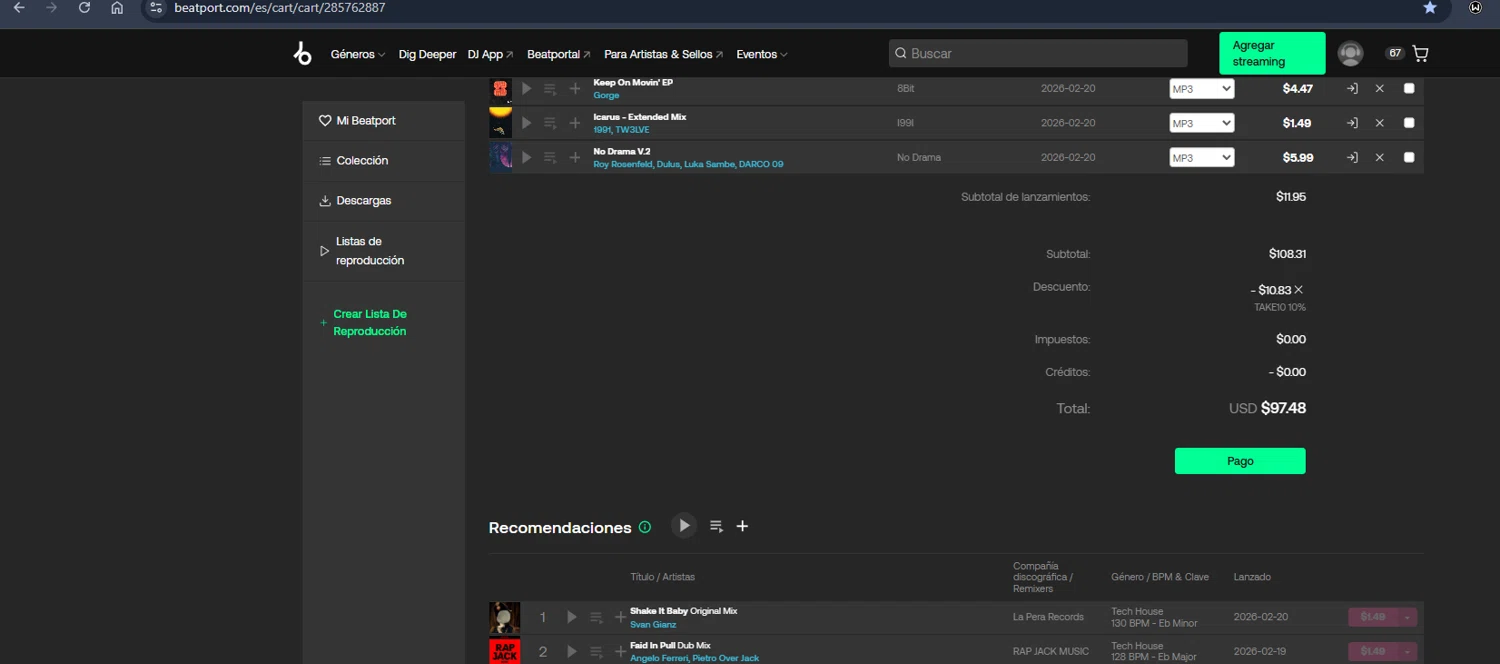Reload the page in the browser

point(84,8)
